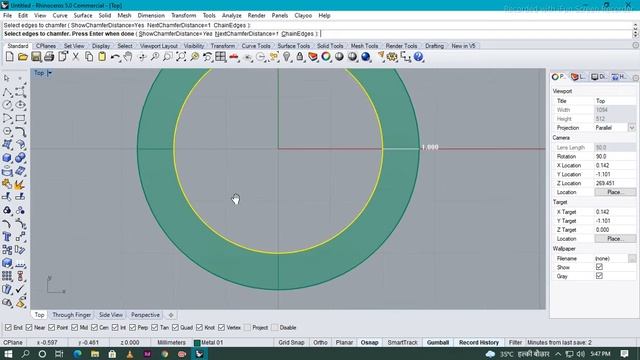Select the Polyline tool in left sidebar

pyautogui.click(x=7, y=92)
